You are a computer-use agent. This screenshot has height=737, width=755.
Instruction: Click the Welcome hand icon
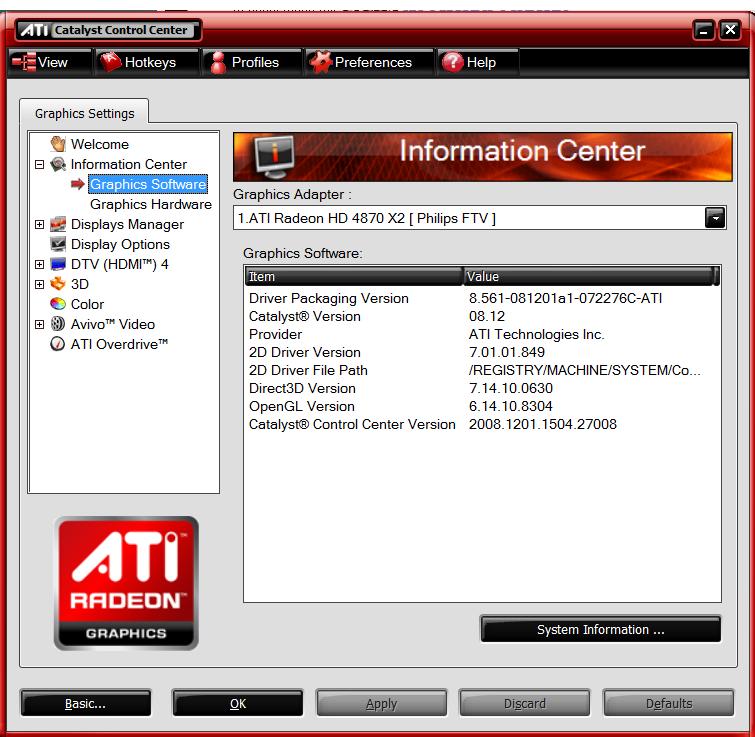coord(58,143)
